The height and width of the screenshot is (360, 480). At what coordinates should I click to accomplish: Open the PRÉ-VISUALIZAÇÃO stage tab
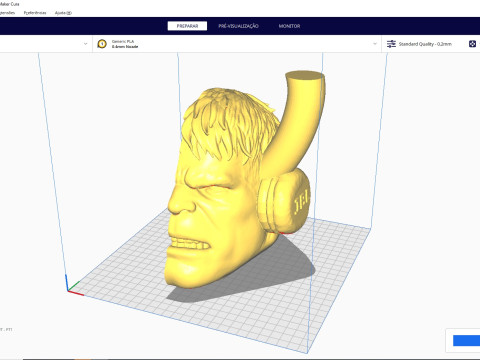point(238,26)
